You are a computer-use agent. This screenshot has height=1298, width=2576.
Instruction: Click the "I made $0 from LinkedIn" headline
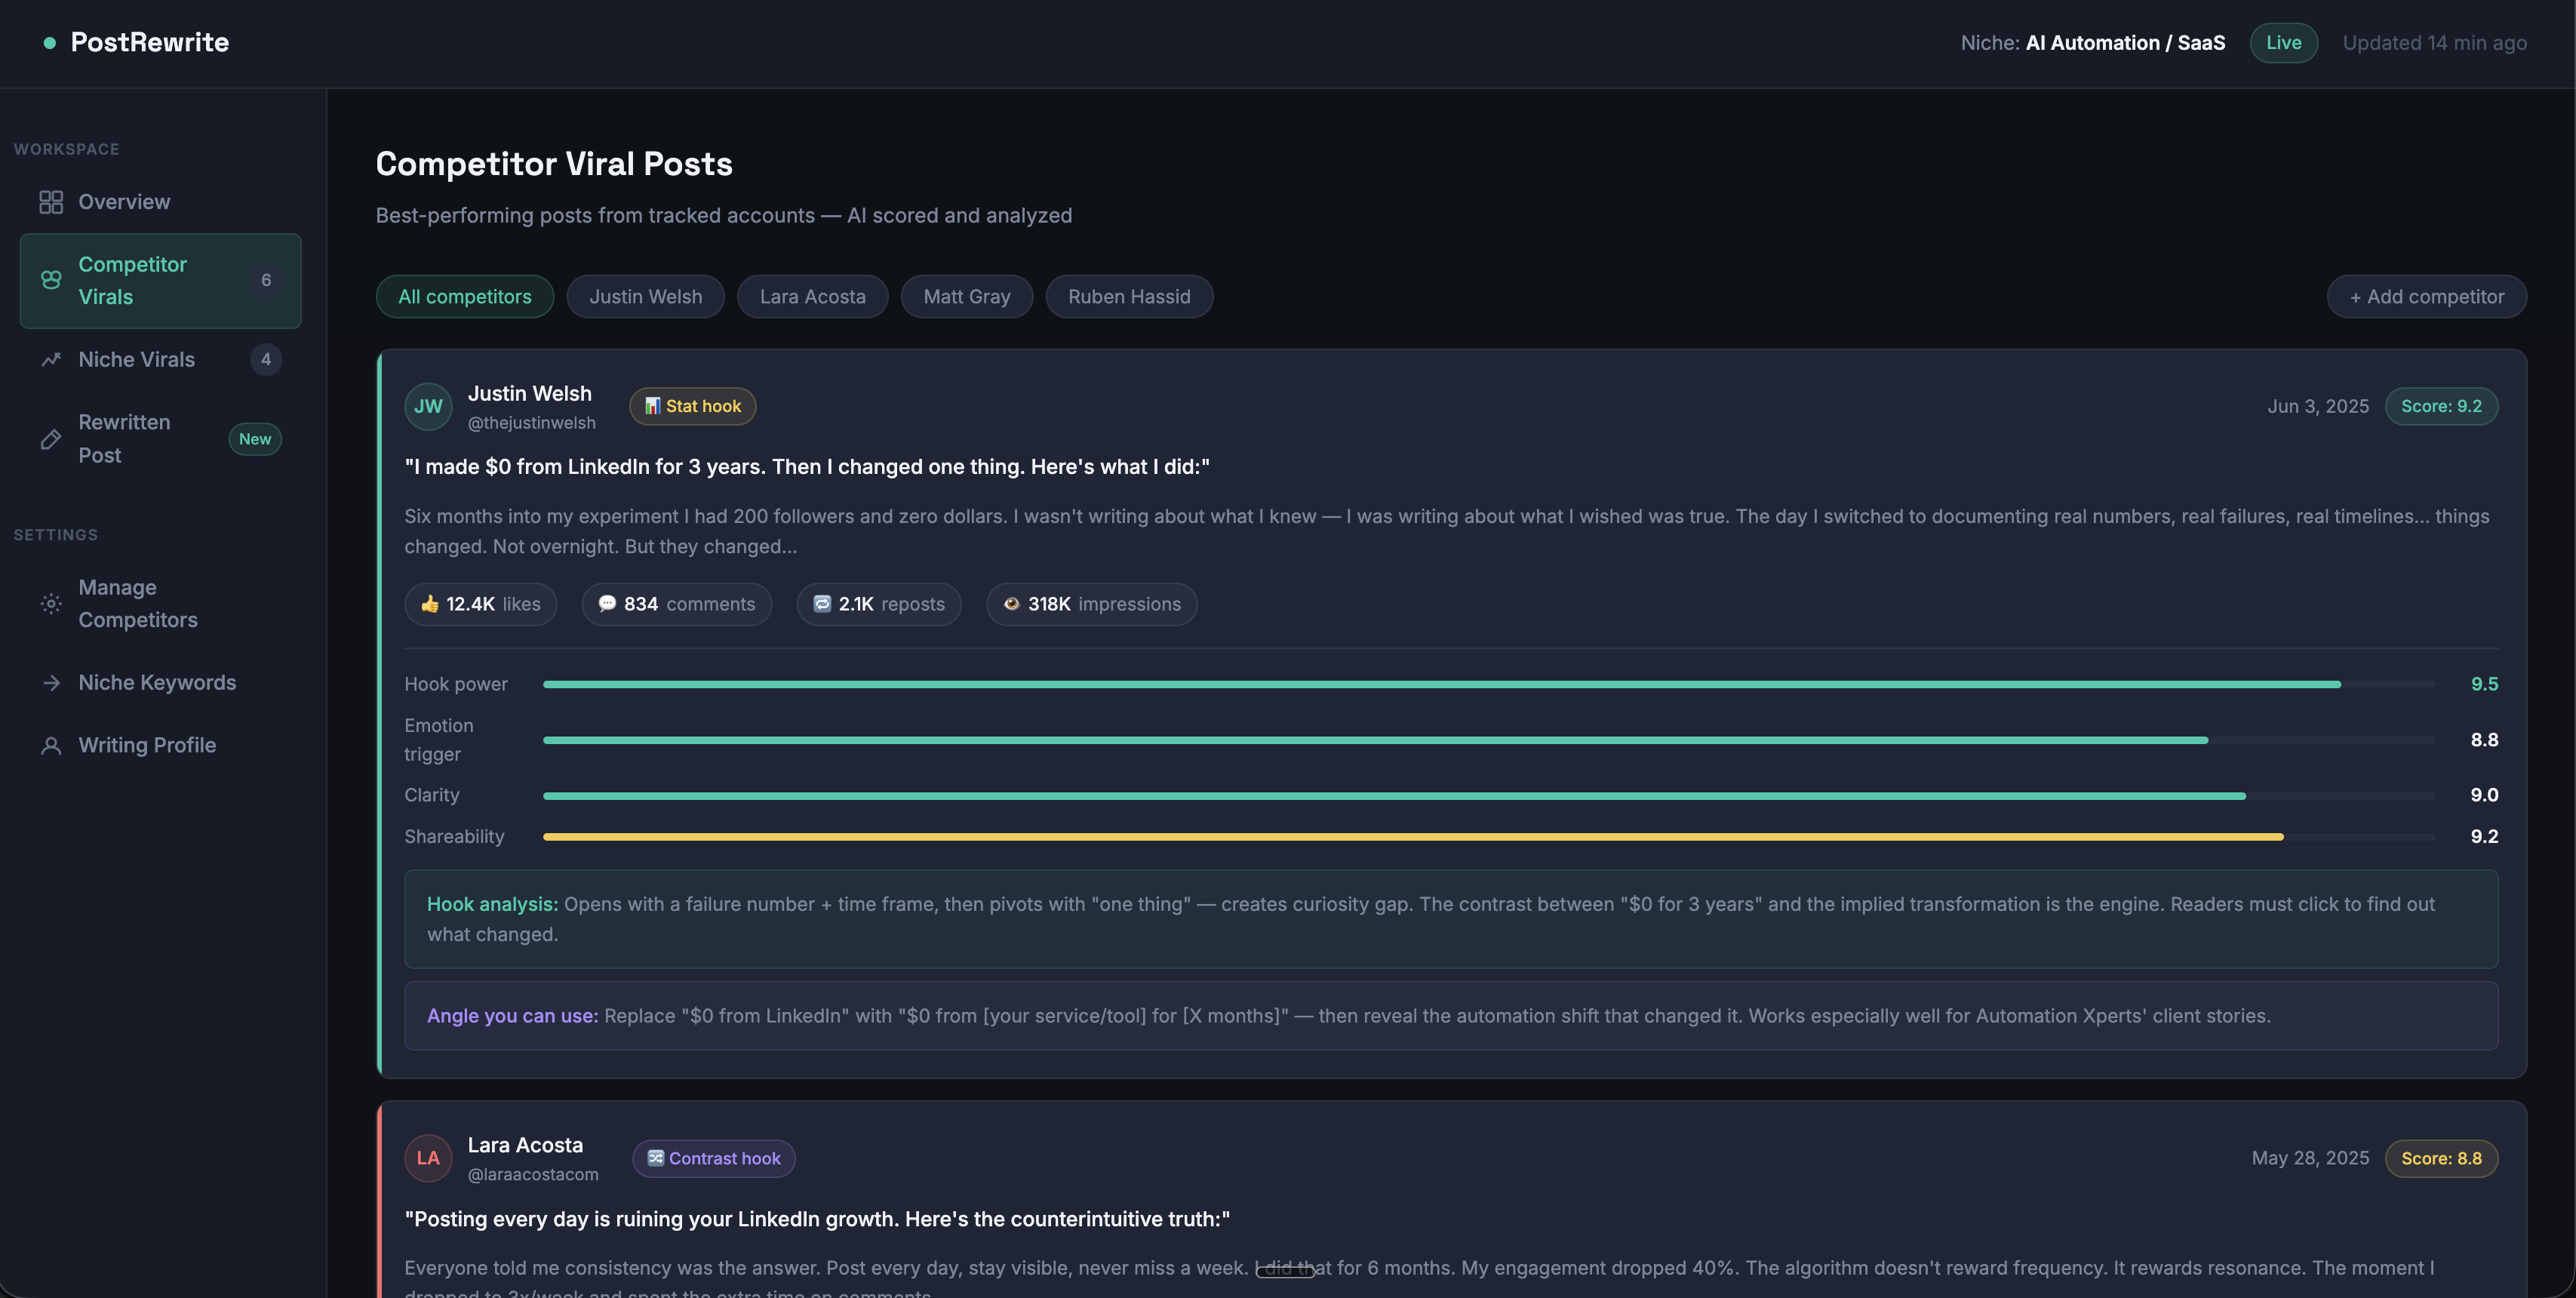(x=807, y=467)
